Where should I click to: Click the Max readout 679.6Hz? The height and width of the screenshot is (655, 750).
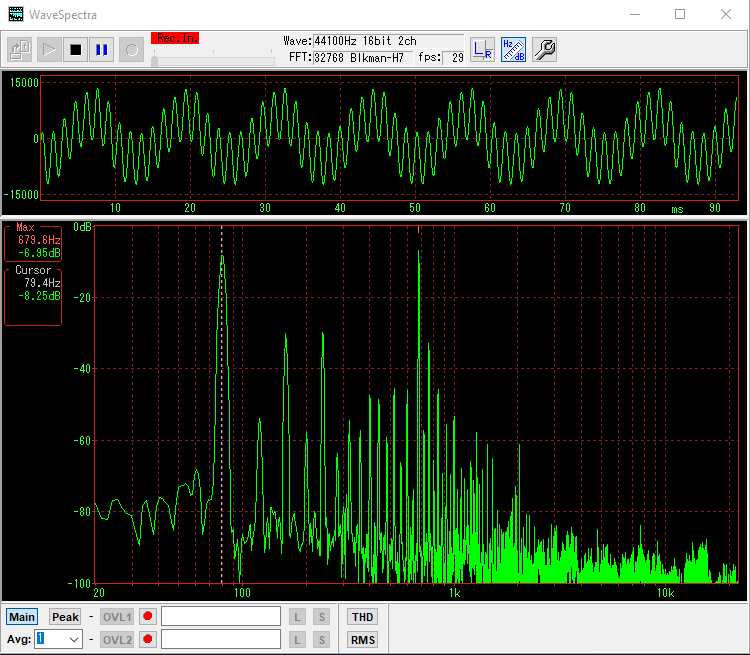pos(39,240)
